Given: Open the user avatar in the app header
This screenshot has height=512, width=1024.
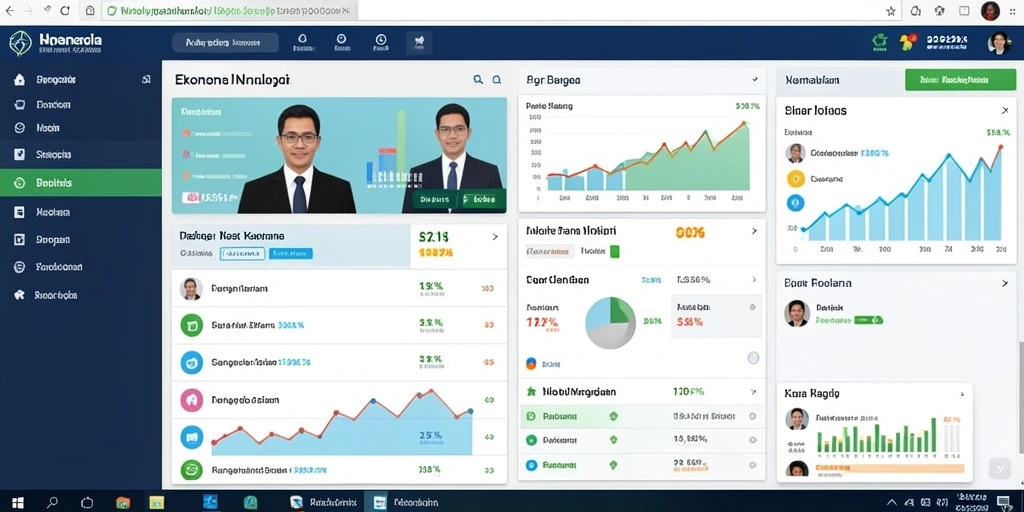Looking at the screenshot, I should (x=999, y=43).
